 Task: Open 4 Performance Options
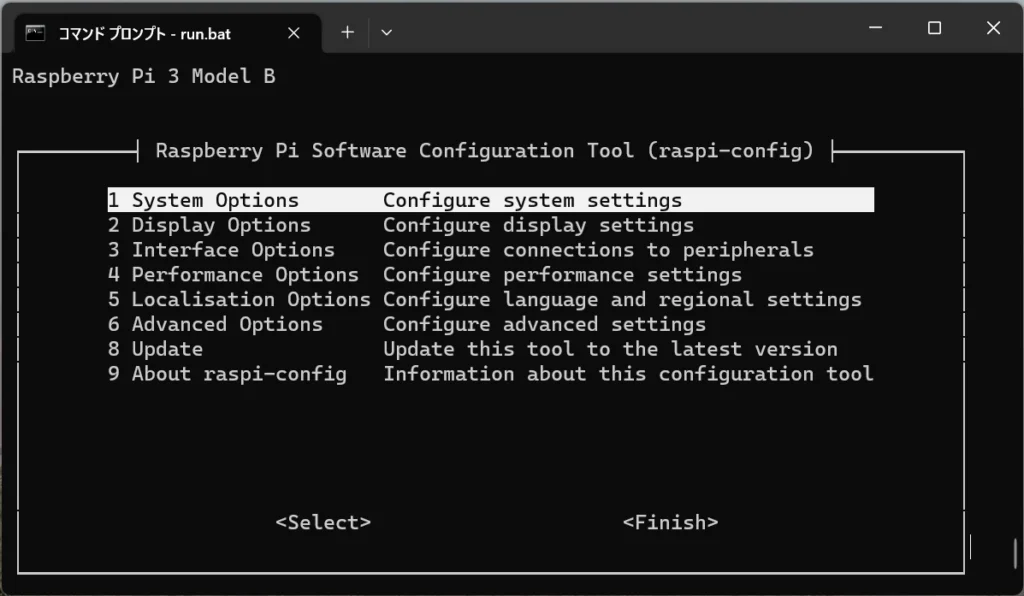coord(234,275)
